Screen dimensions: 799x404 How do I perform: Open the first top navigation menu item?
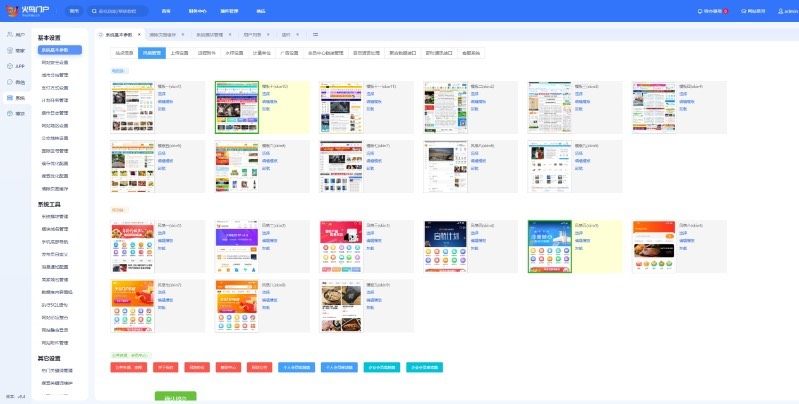[166, 11]
